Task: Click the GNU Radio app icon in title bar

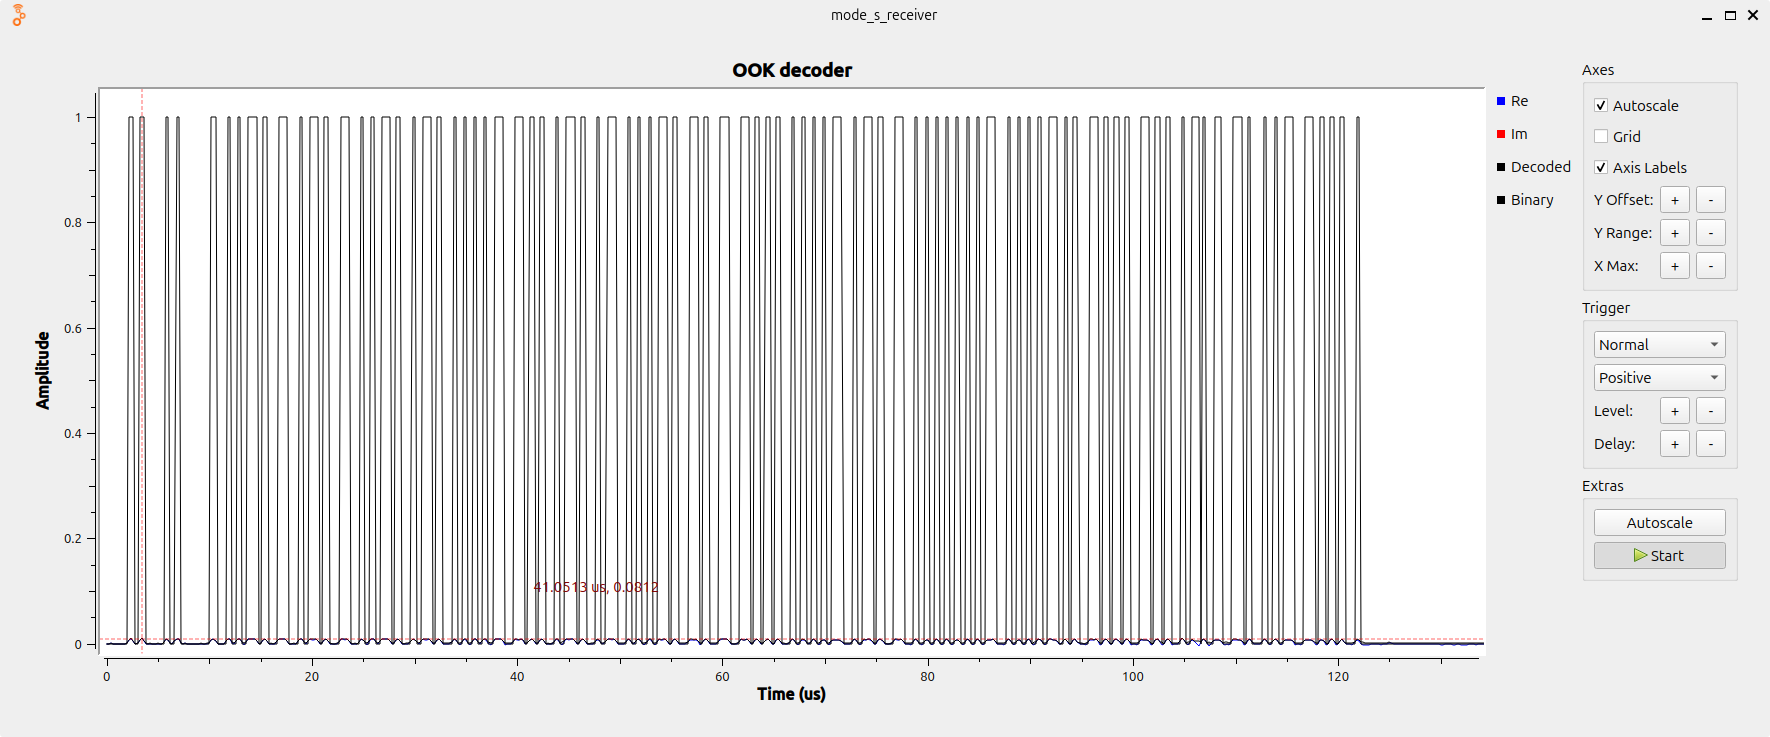Action: click(x=18, y=15)
